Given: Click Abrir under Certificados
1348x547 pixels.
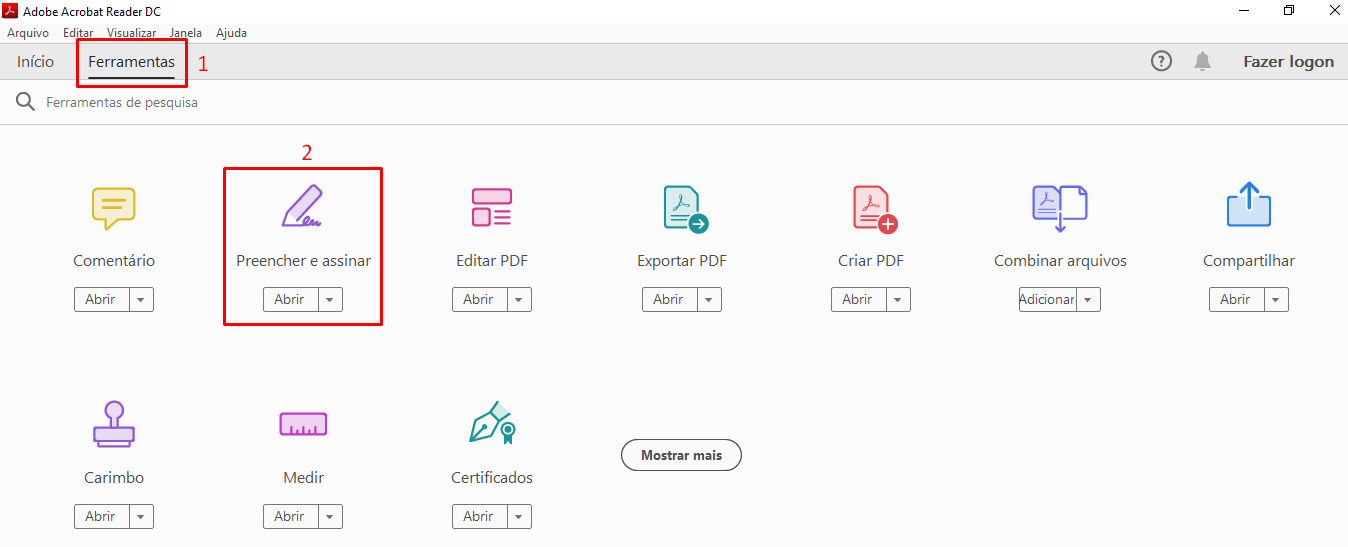Looking at the screenshot, I should (x=480, y=517).
